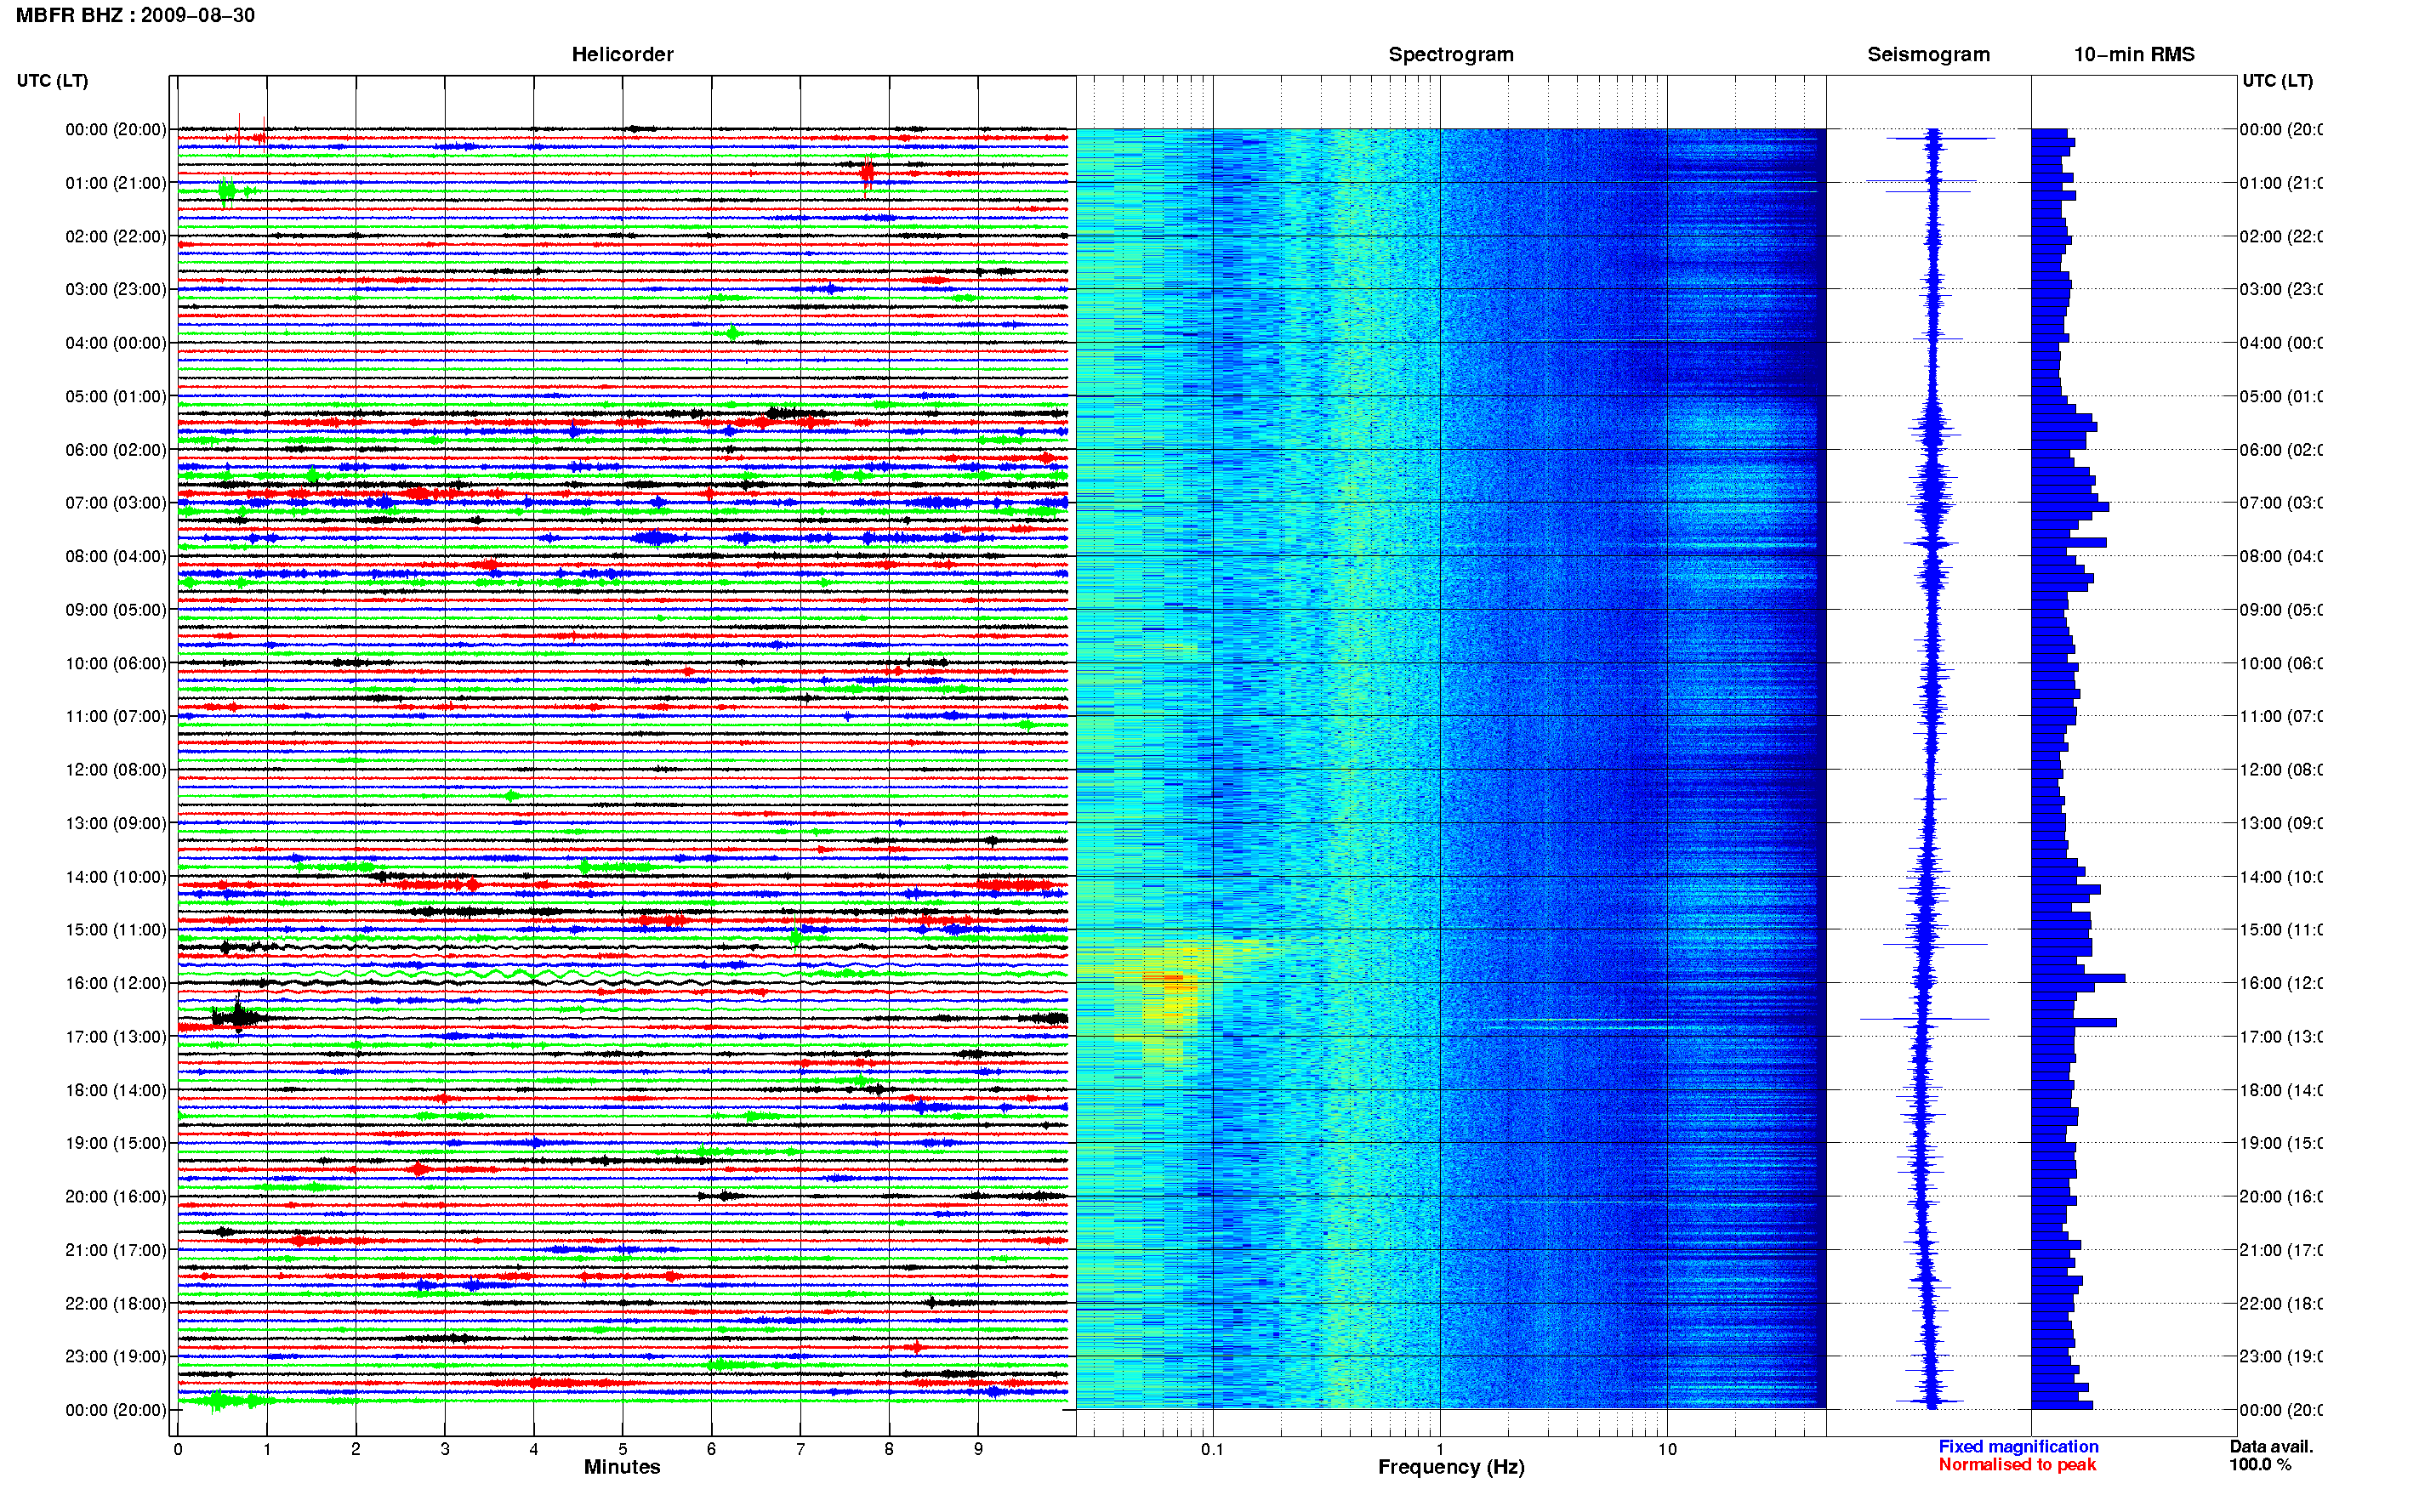Click the 'MBFR BHZ : 2009-08-30' title

click(135, 15)
